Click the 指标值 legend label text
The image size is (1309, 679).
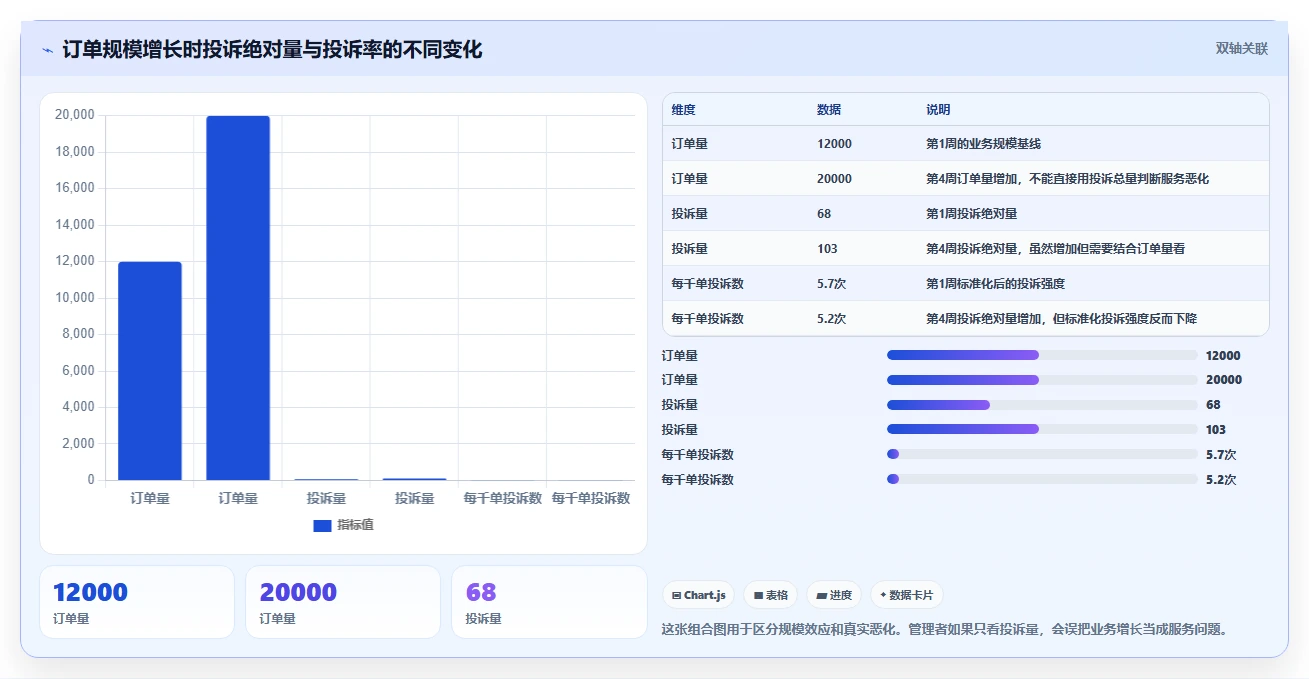tap(355, 525)
